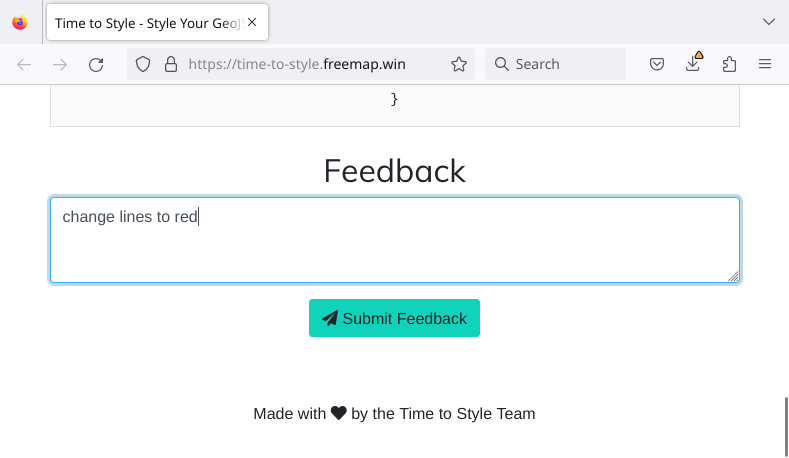Close the Time to Style tab
This screenshot has width=789, height=458.
pyautogui.click(x=252, y=22)
